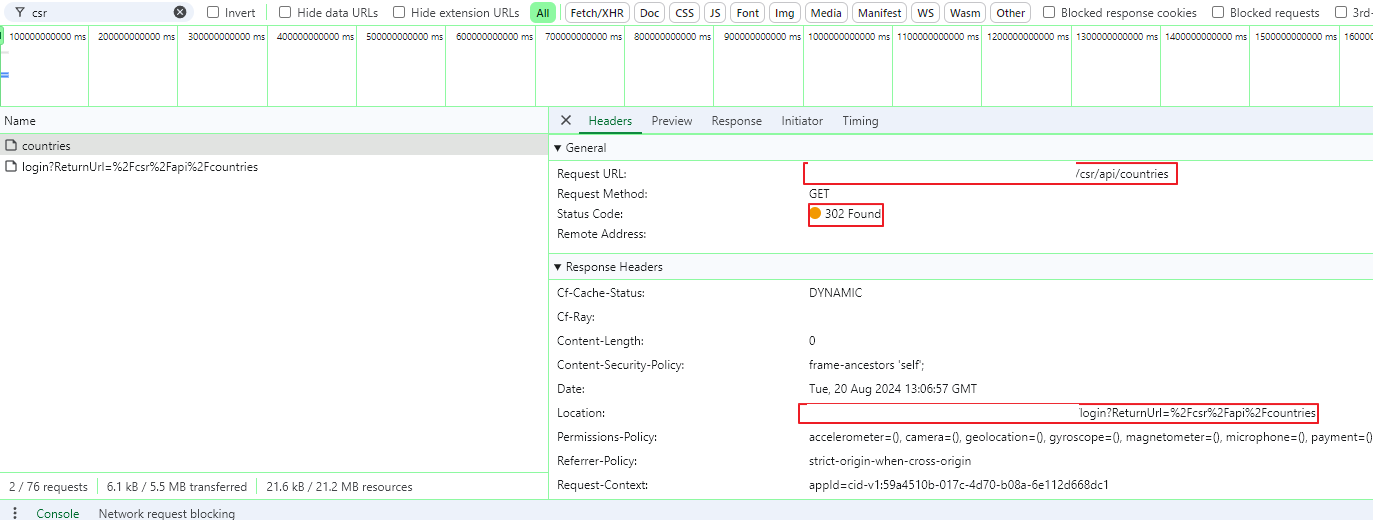The height and width of the screenshot is (520, 1373).
Task: Filter by Wasm requests
Action: pyautogui.click(x=965, y=13)
